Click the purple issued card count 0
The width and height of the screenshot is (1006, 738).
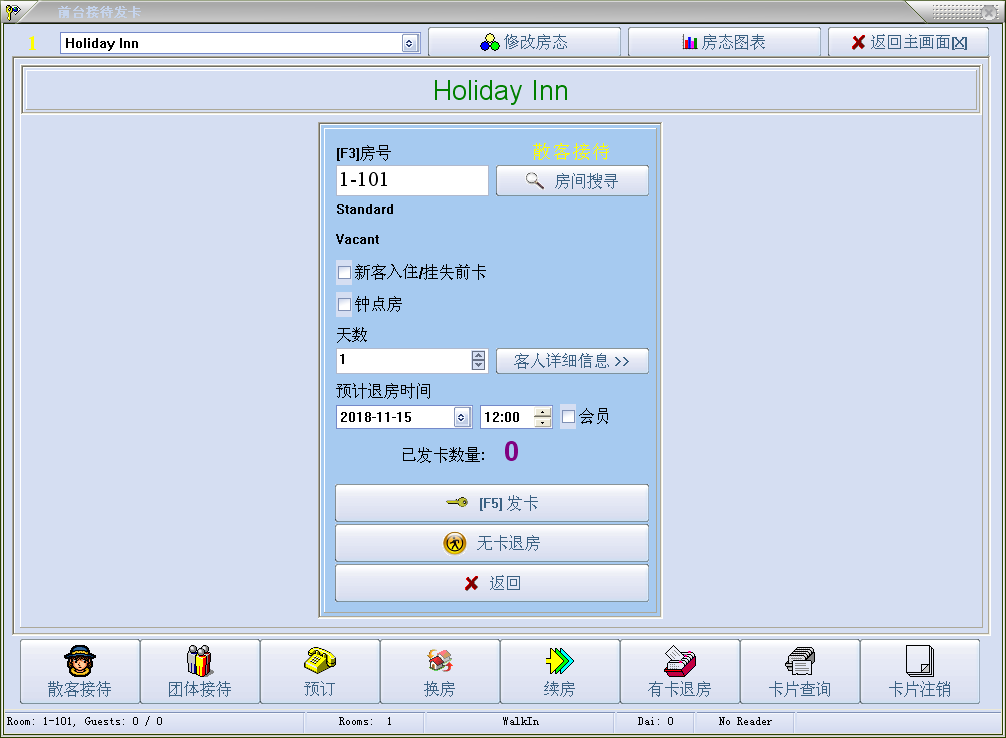point(511,452)
